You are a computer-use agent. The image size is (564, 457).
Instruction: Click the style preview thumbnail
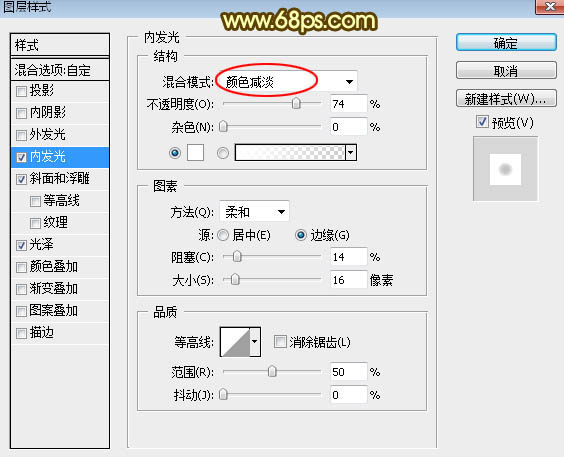(x=505, y=169)
